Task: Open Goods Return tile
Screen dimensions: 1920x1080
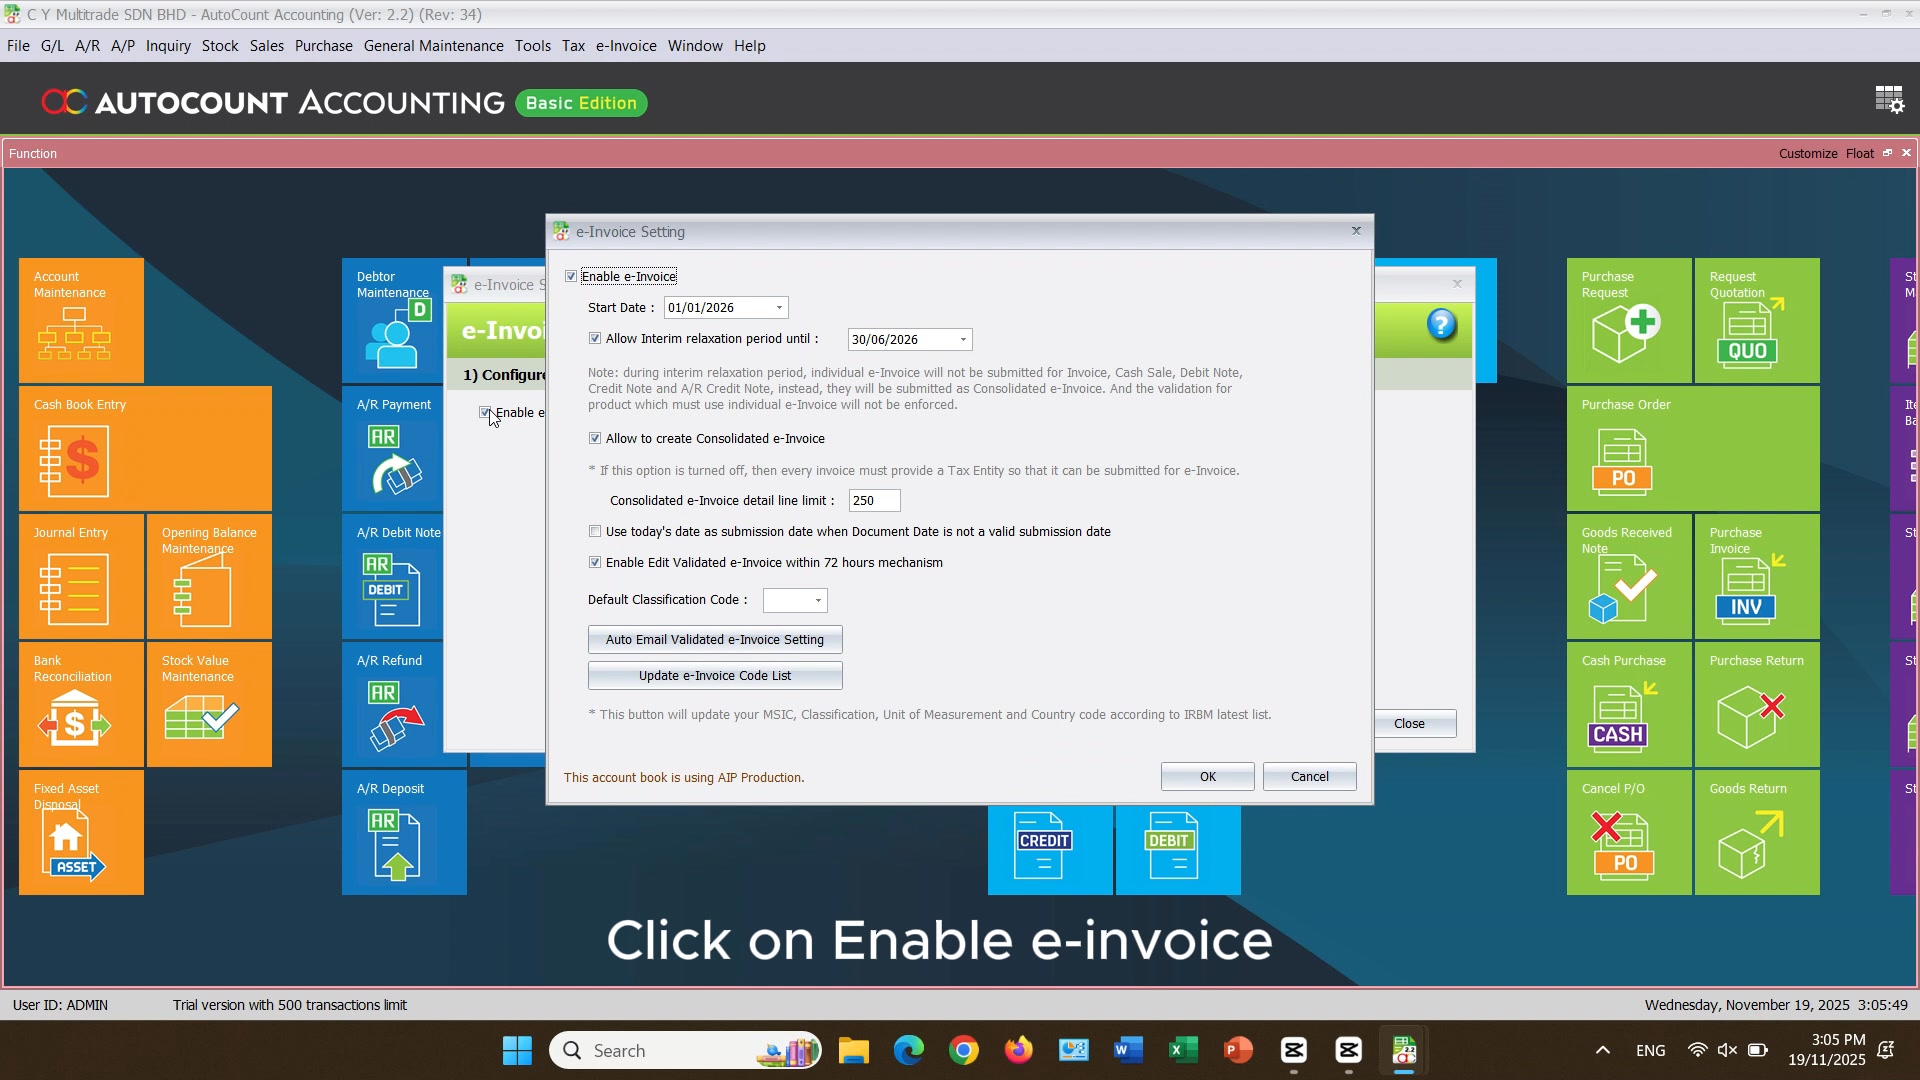Action: point(1757,833)
